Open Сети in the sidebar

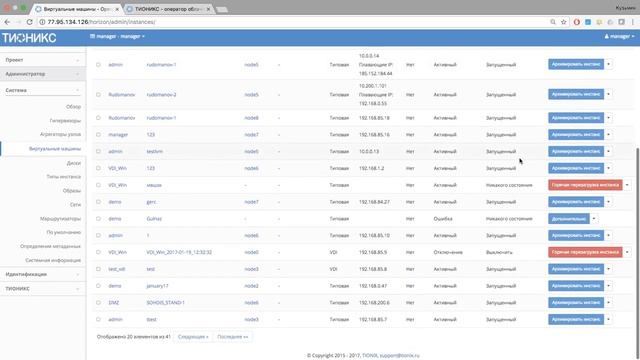coord(76,204)
